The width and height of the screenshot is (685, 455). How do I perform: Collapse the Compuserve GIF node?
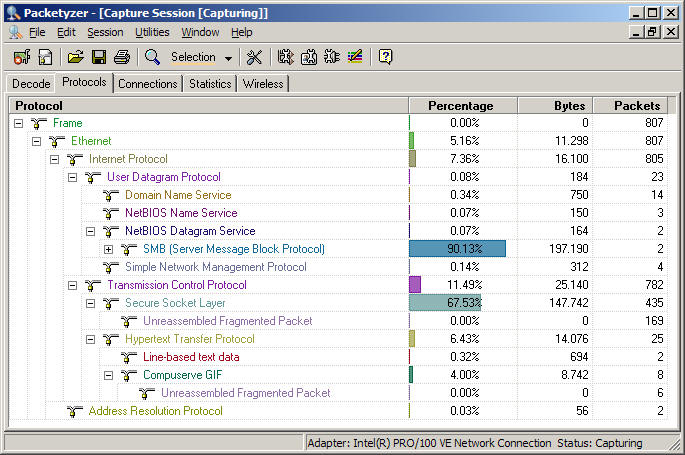pos(109,375)
